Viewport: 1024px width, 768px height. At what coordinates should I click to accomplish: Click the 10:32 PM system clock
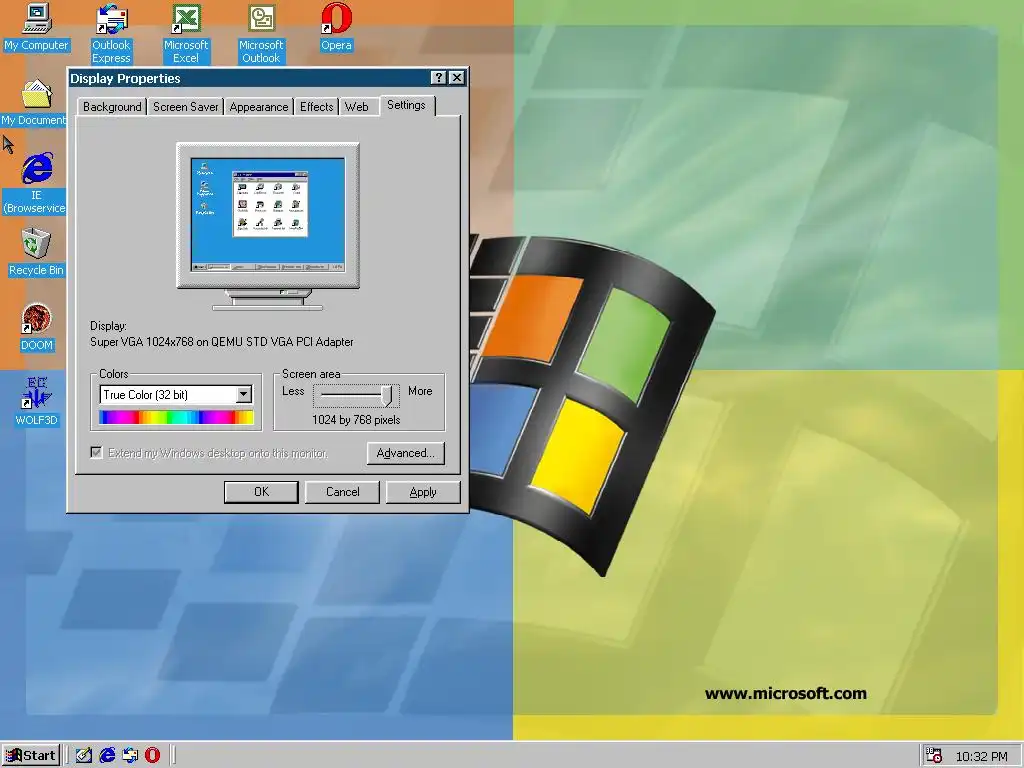click(x=981, y=756)
